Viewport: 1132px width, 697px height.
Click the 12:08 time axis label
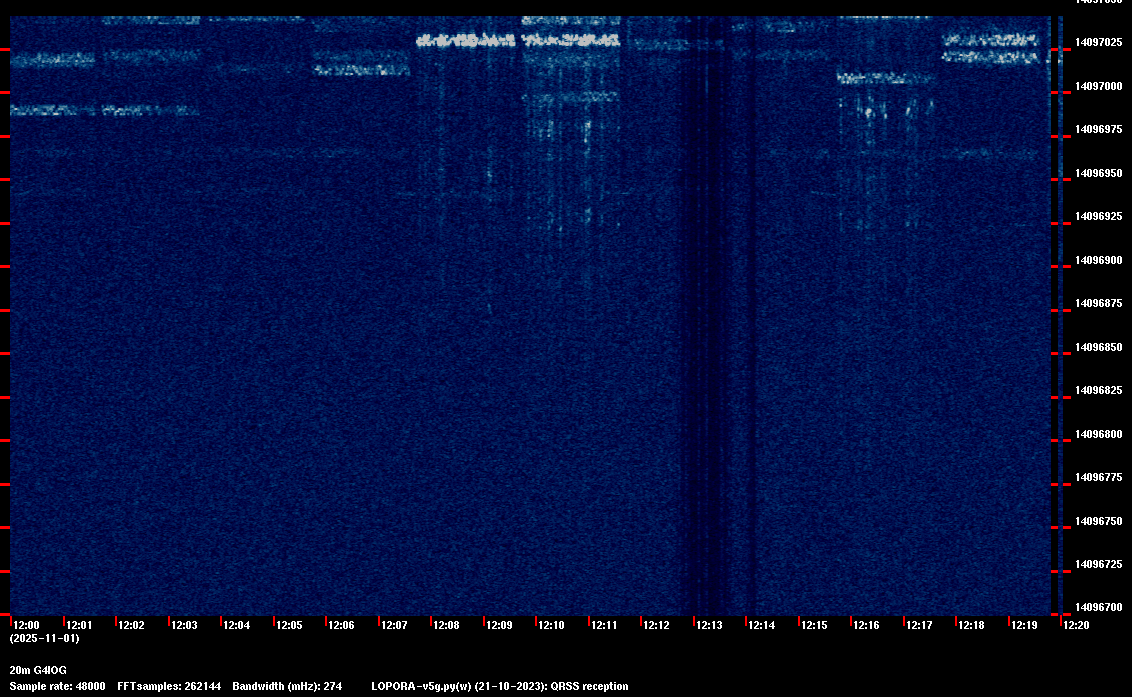pyautogui.click(x=446, y=625)
